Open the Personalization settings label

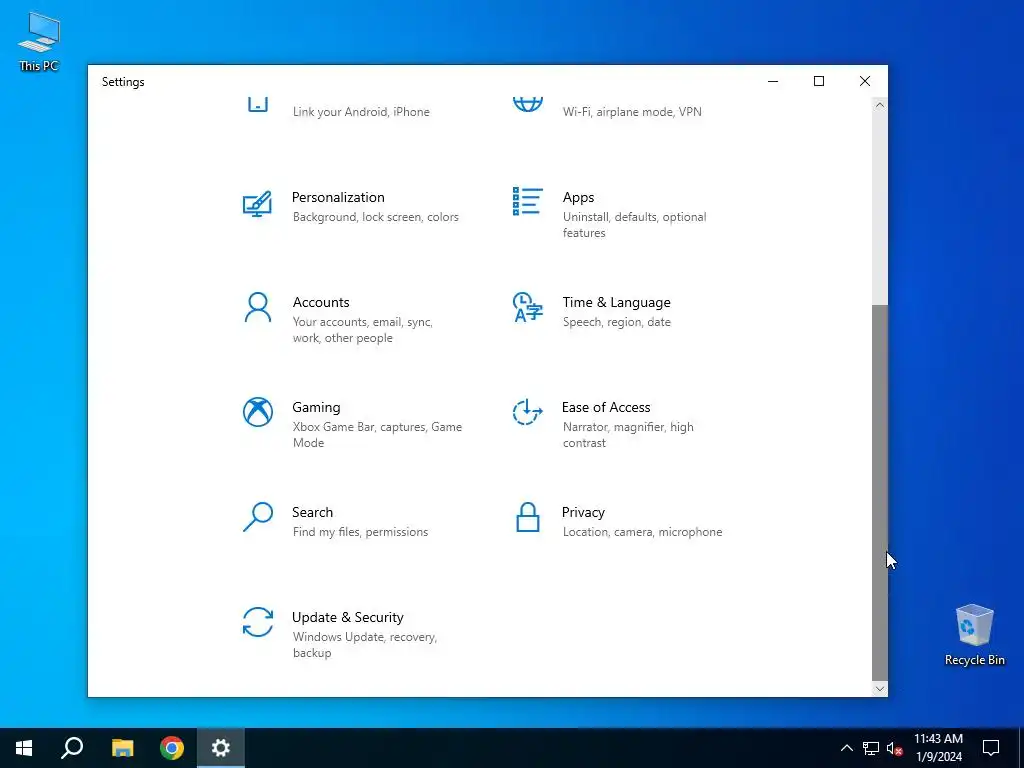(x=338, y=197)
